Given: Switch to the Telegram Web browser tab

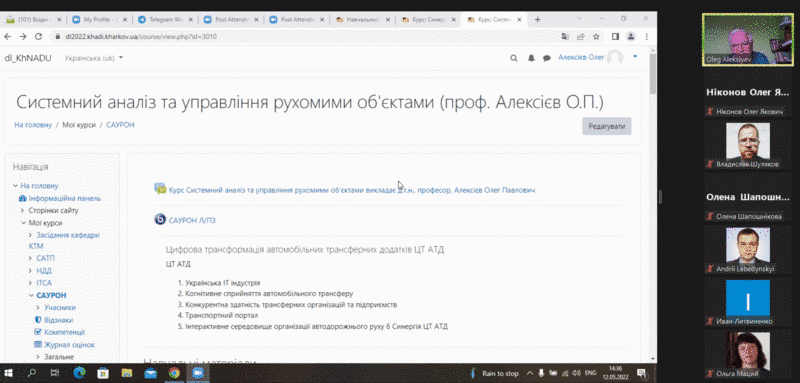Looking at the screenshot, I should tap(164, 19).
